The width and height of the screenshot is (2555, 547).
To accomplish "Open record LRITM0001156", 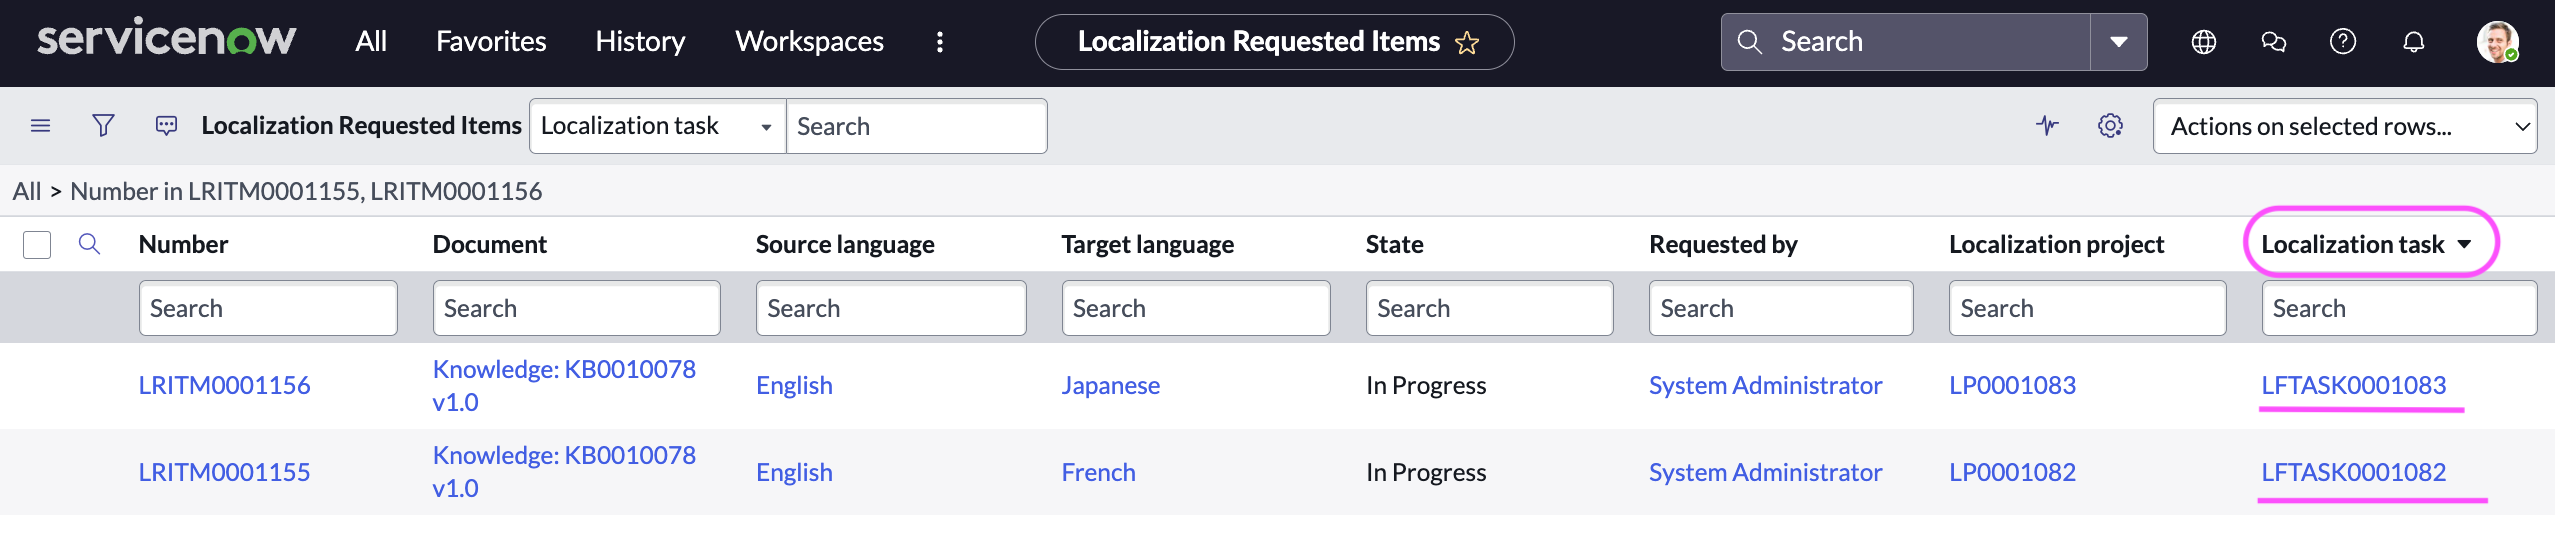I will 224,385.
